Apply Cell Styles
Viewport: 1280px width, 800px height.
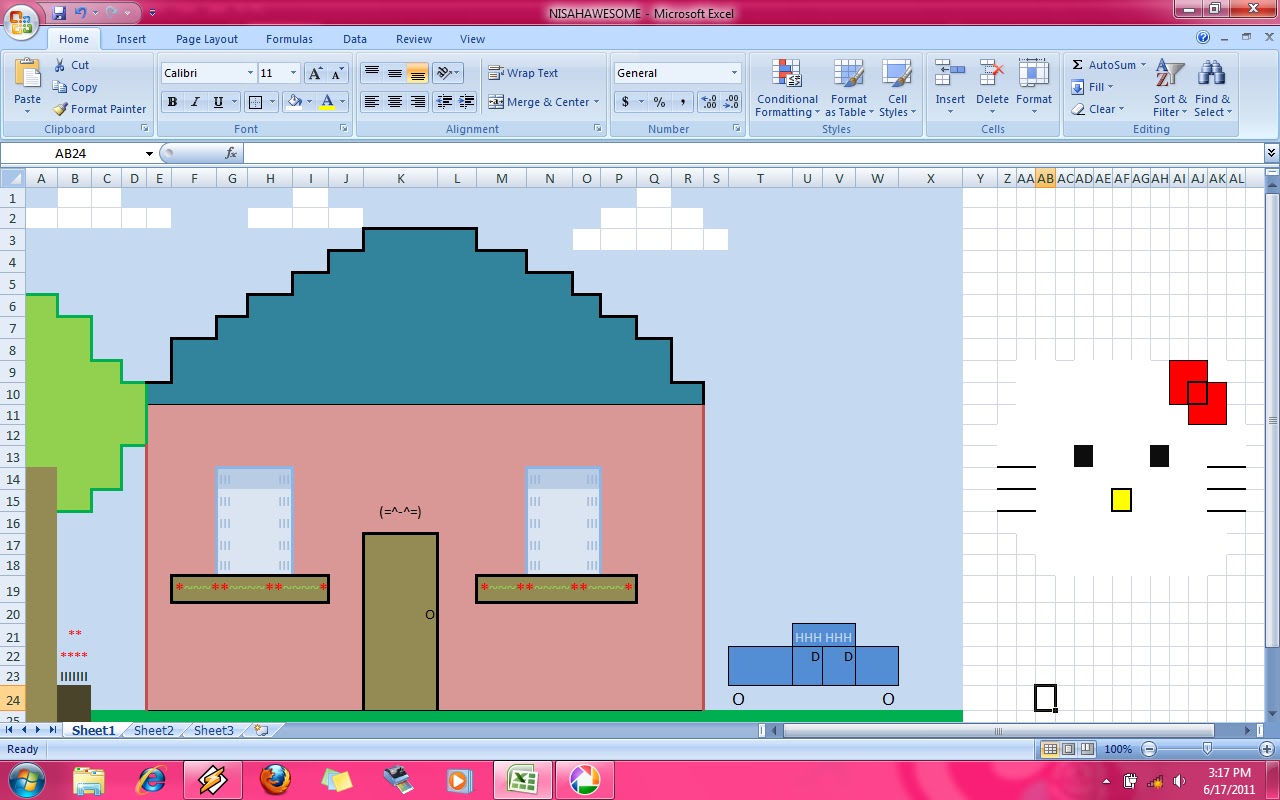[897, 88]
